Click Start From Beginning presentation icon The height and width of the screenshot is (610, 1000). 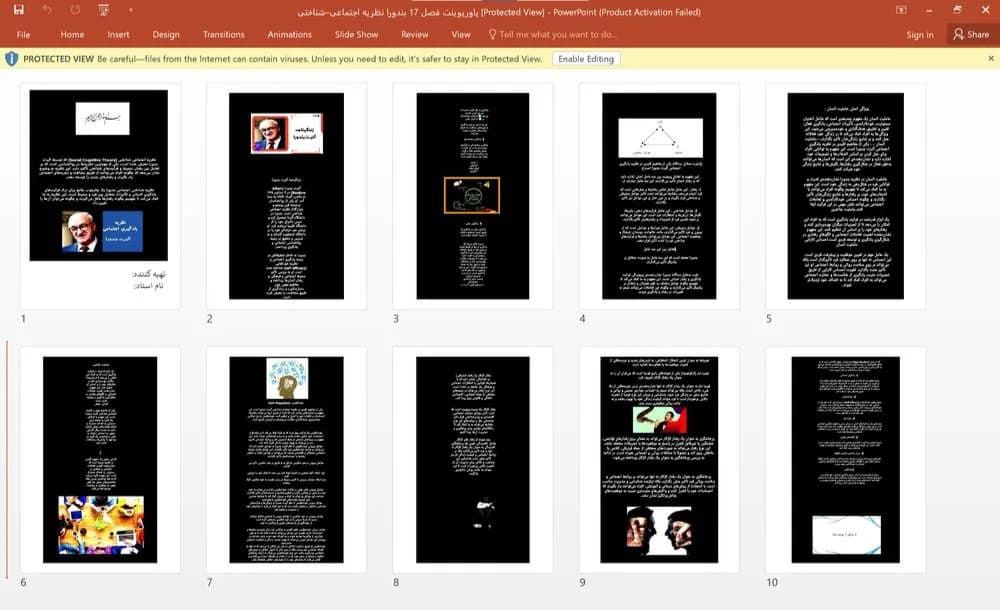pos(103,10)
